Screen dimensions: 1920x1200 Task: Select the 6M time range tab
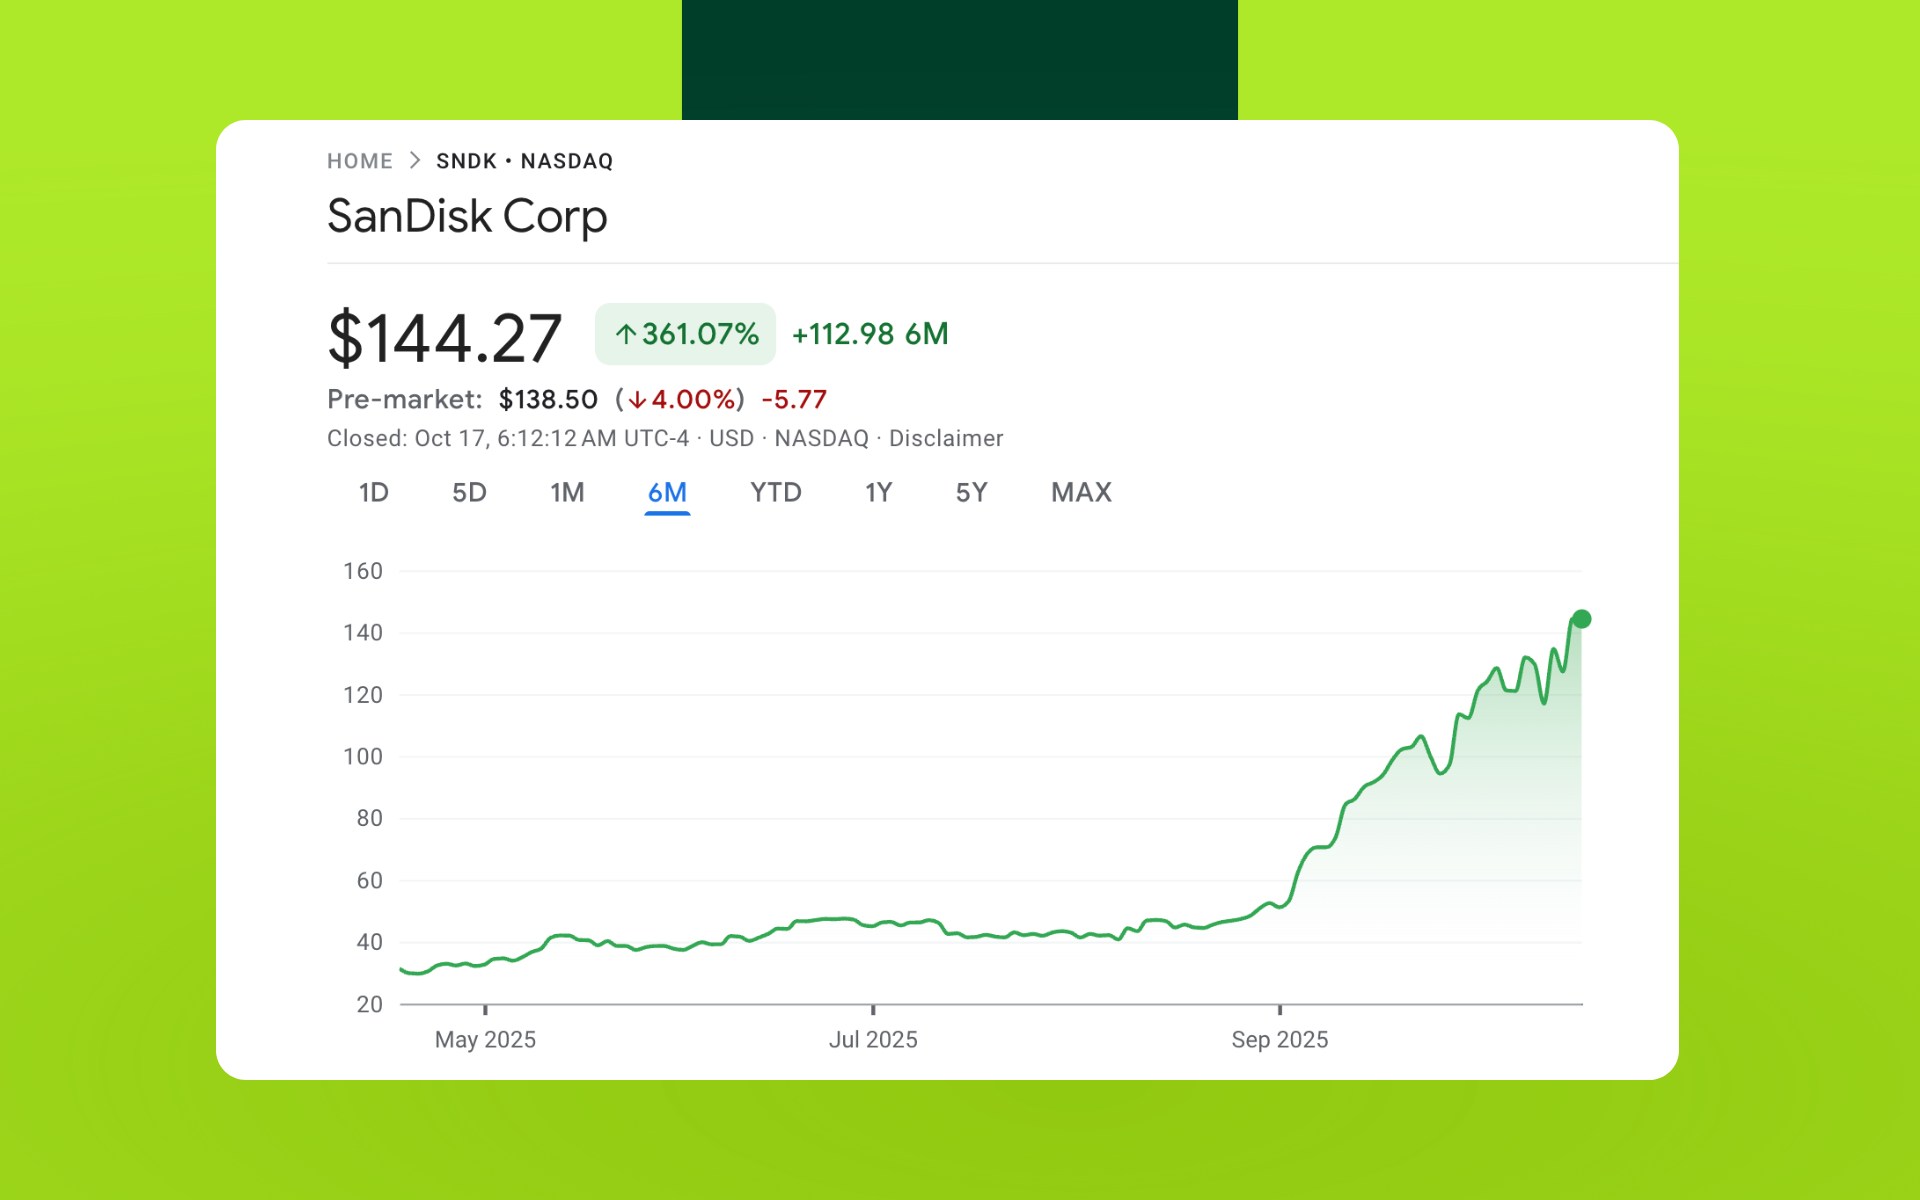(x=667, y=492)
